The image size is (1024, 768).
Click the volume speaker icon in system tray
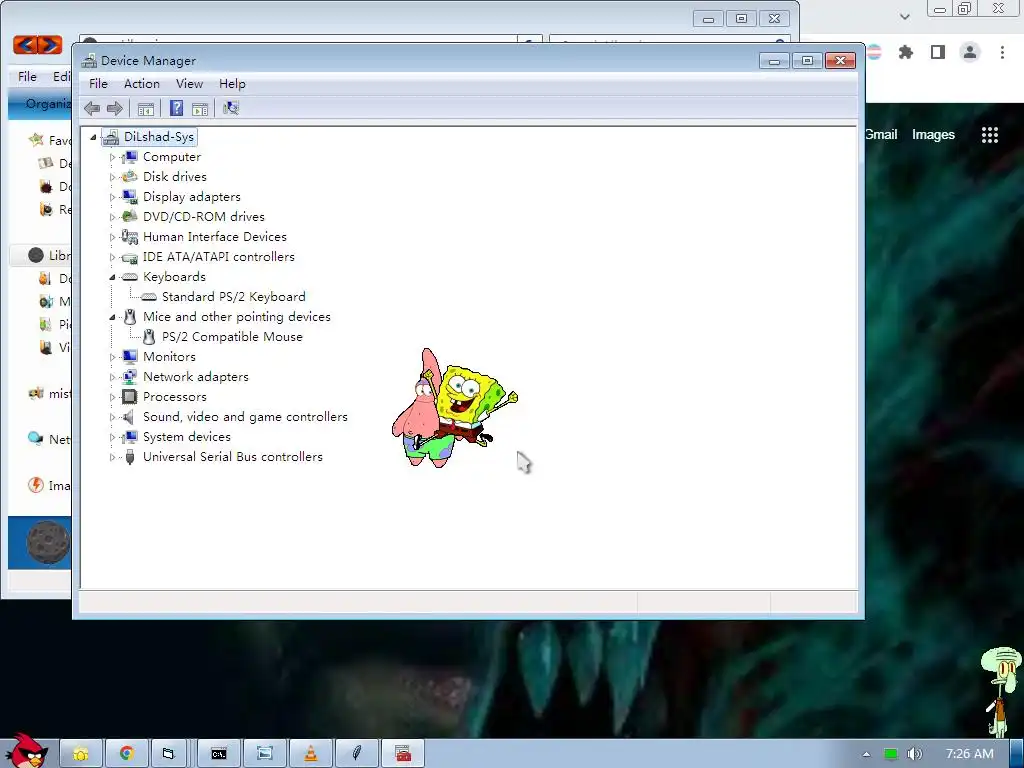pos(915,754)
